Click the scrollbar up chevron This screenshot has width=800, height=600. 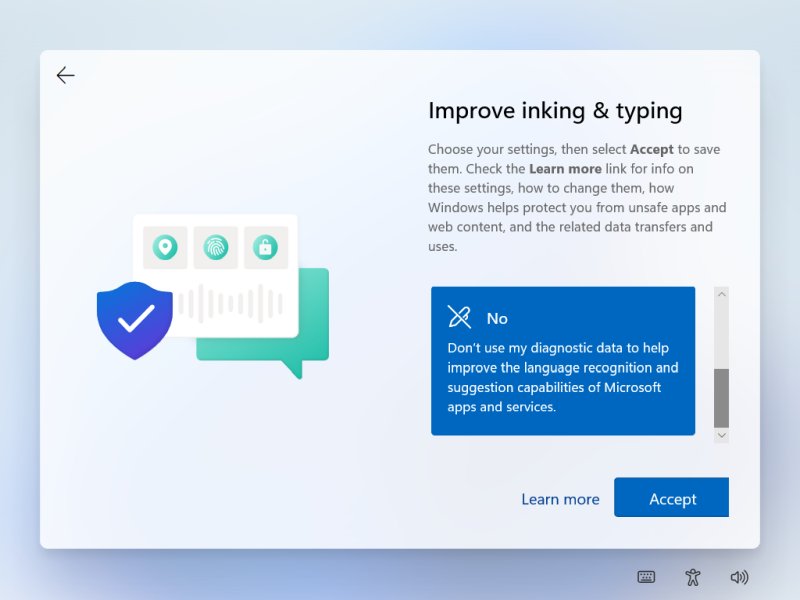722,293
